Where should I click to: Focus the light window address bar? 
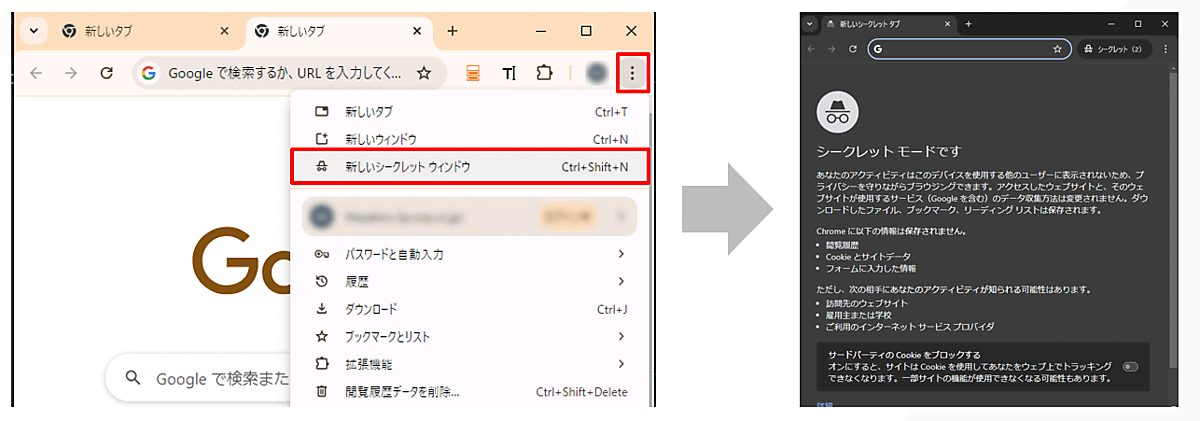coord(291,73)
